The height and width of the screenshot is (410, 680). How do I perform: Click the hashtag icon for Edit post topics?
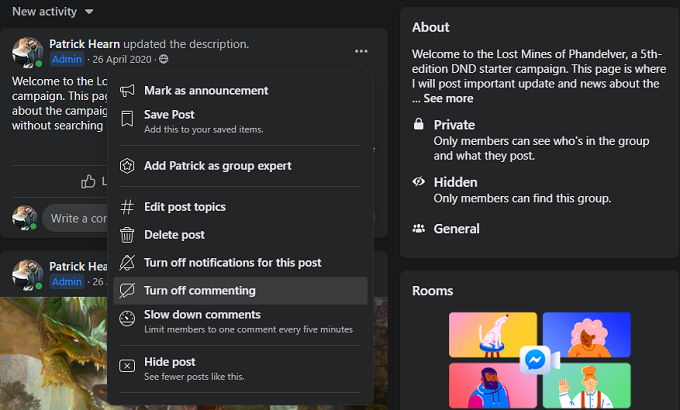[x=127, y=207]
